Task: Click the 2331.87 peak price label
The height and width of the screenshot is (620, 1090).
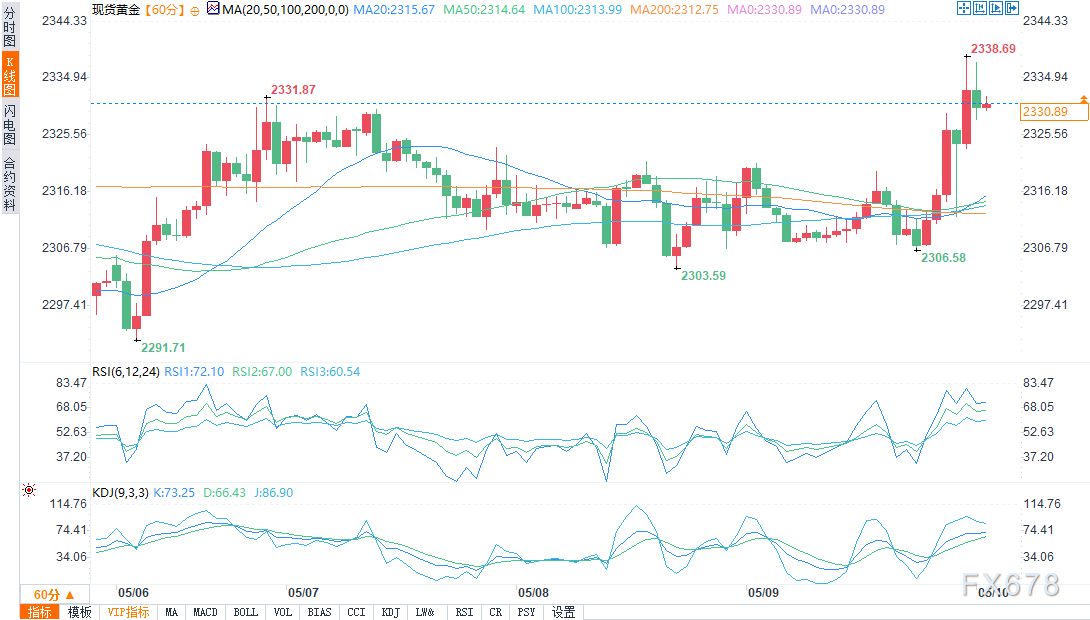Action: [293, 90]
